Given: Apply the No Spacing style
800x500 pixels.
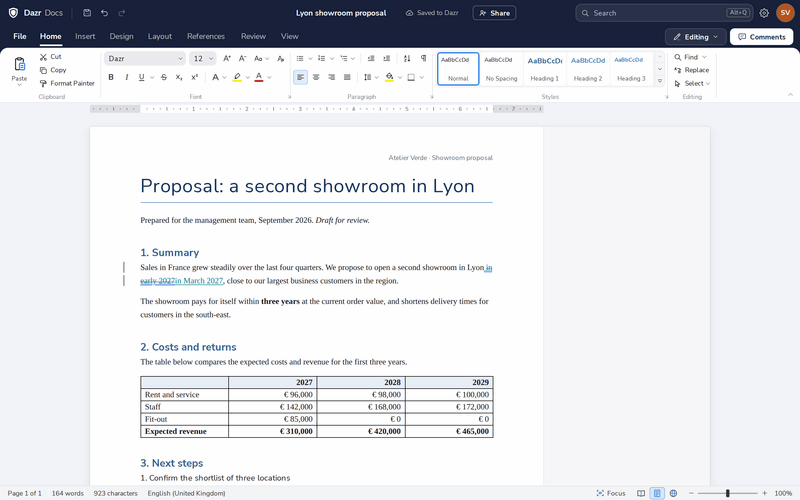Looking at the screenshot, I should [x=501, y=68].
